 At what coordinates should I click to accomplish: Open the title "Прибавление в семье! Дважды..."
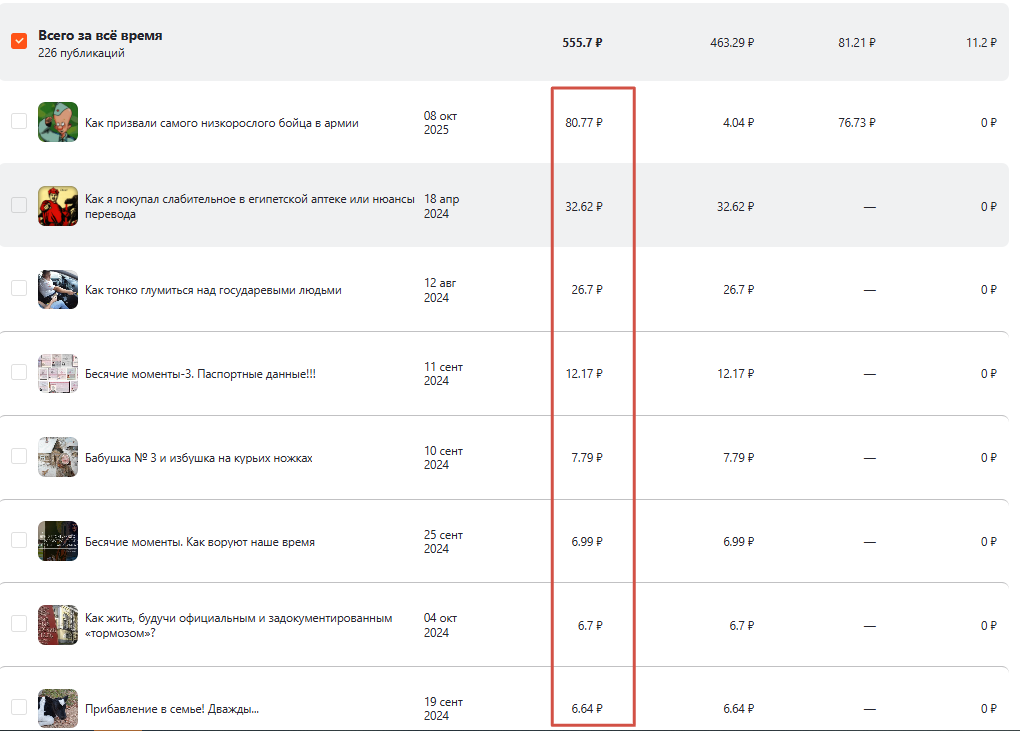pos(172,709)
